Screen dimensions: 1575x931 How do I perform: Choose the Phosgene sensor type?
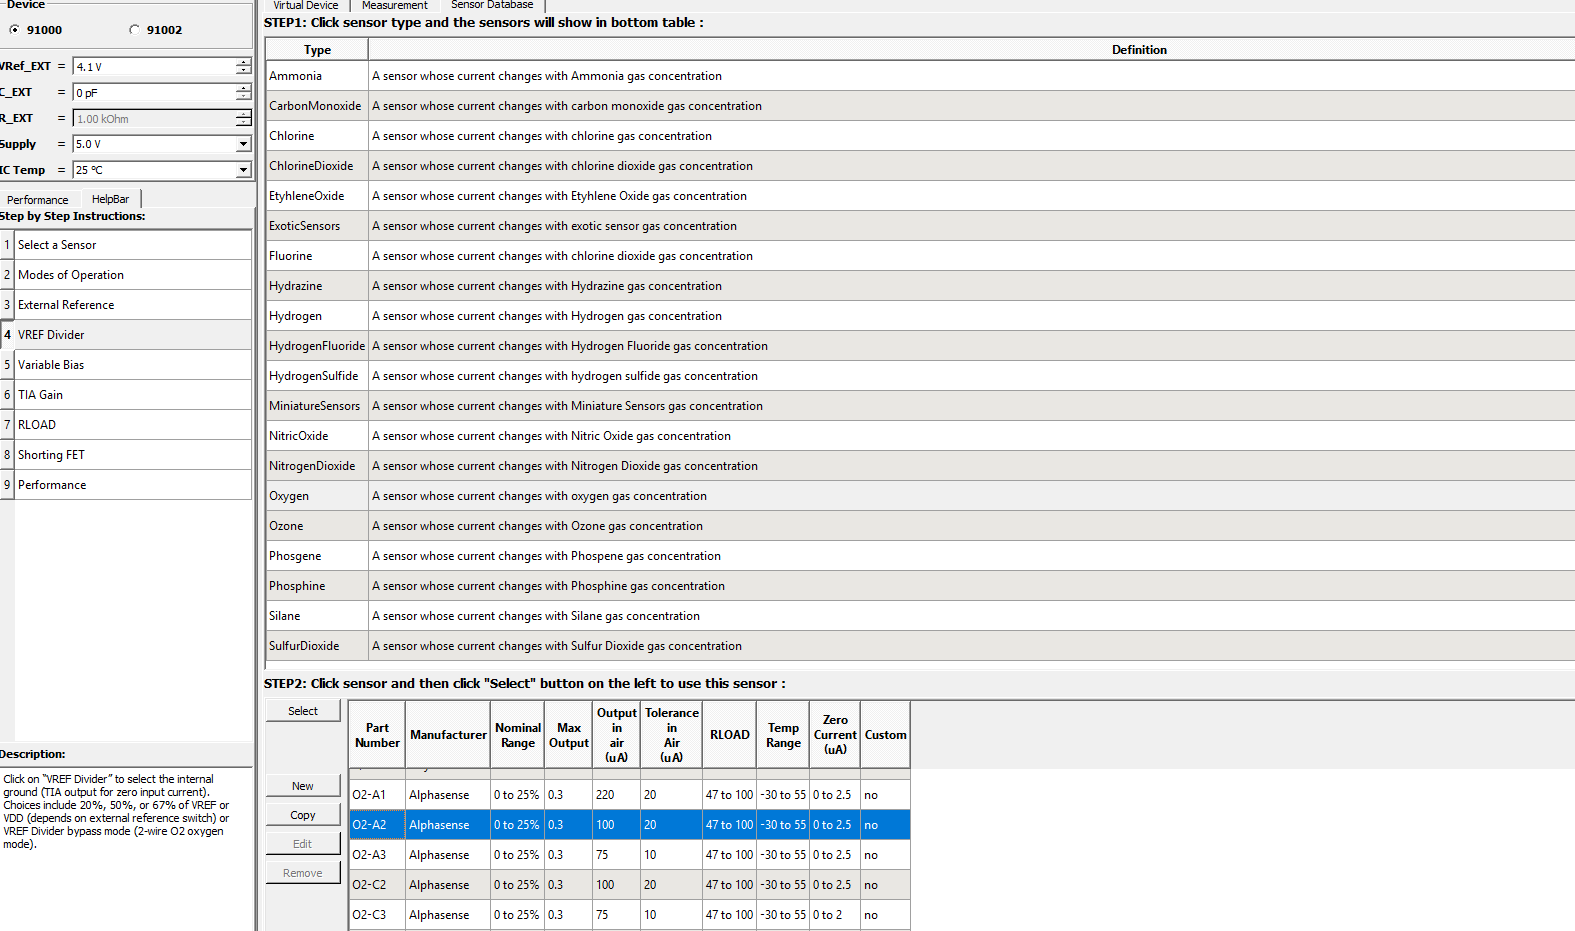[x=317, y=556]
